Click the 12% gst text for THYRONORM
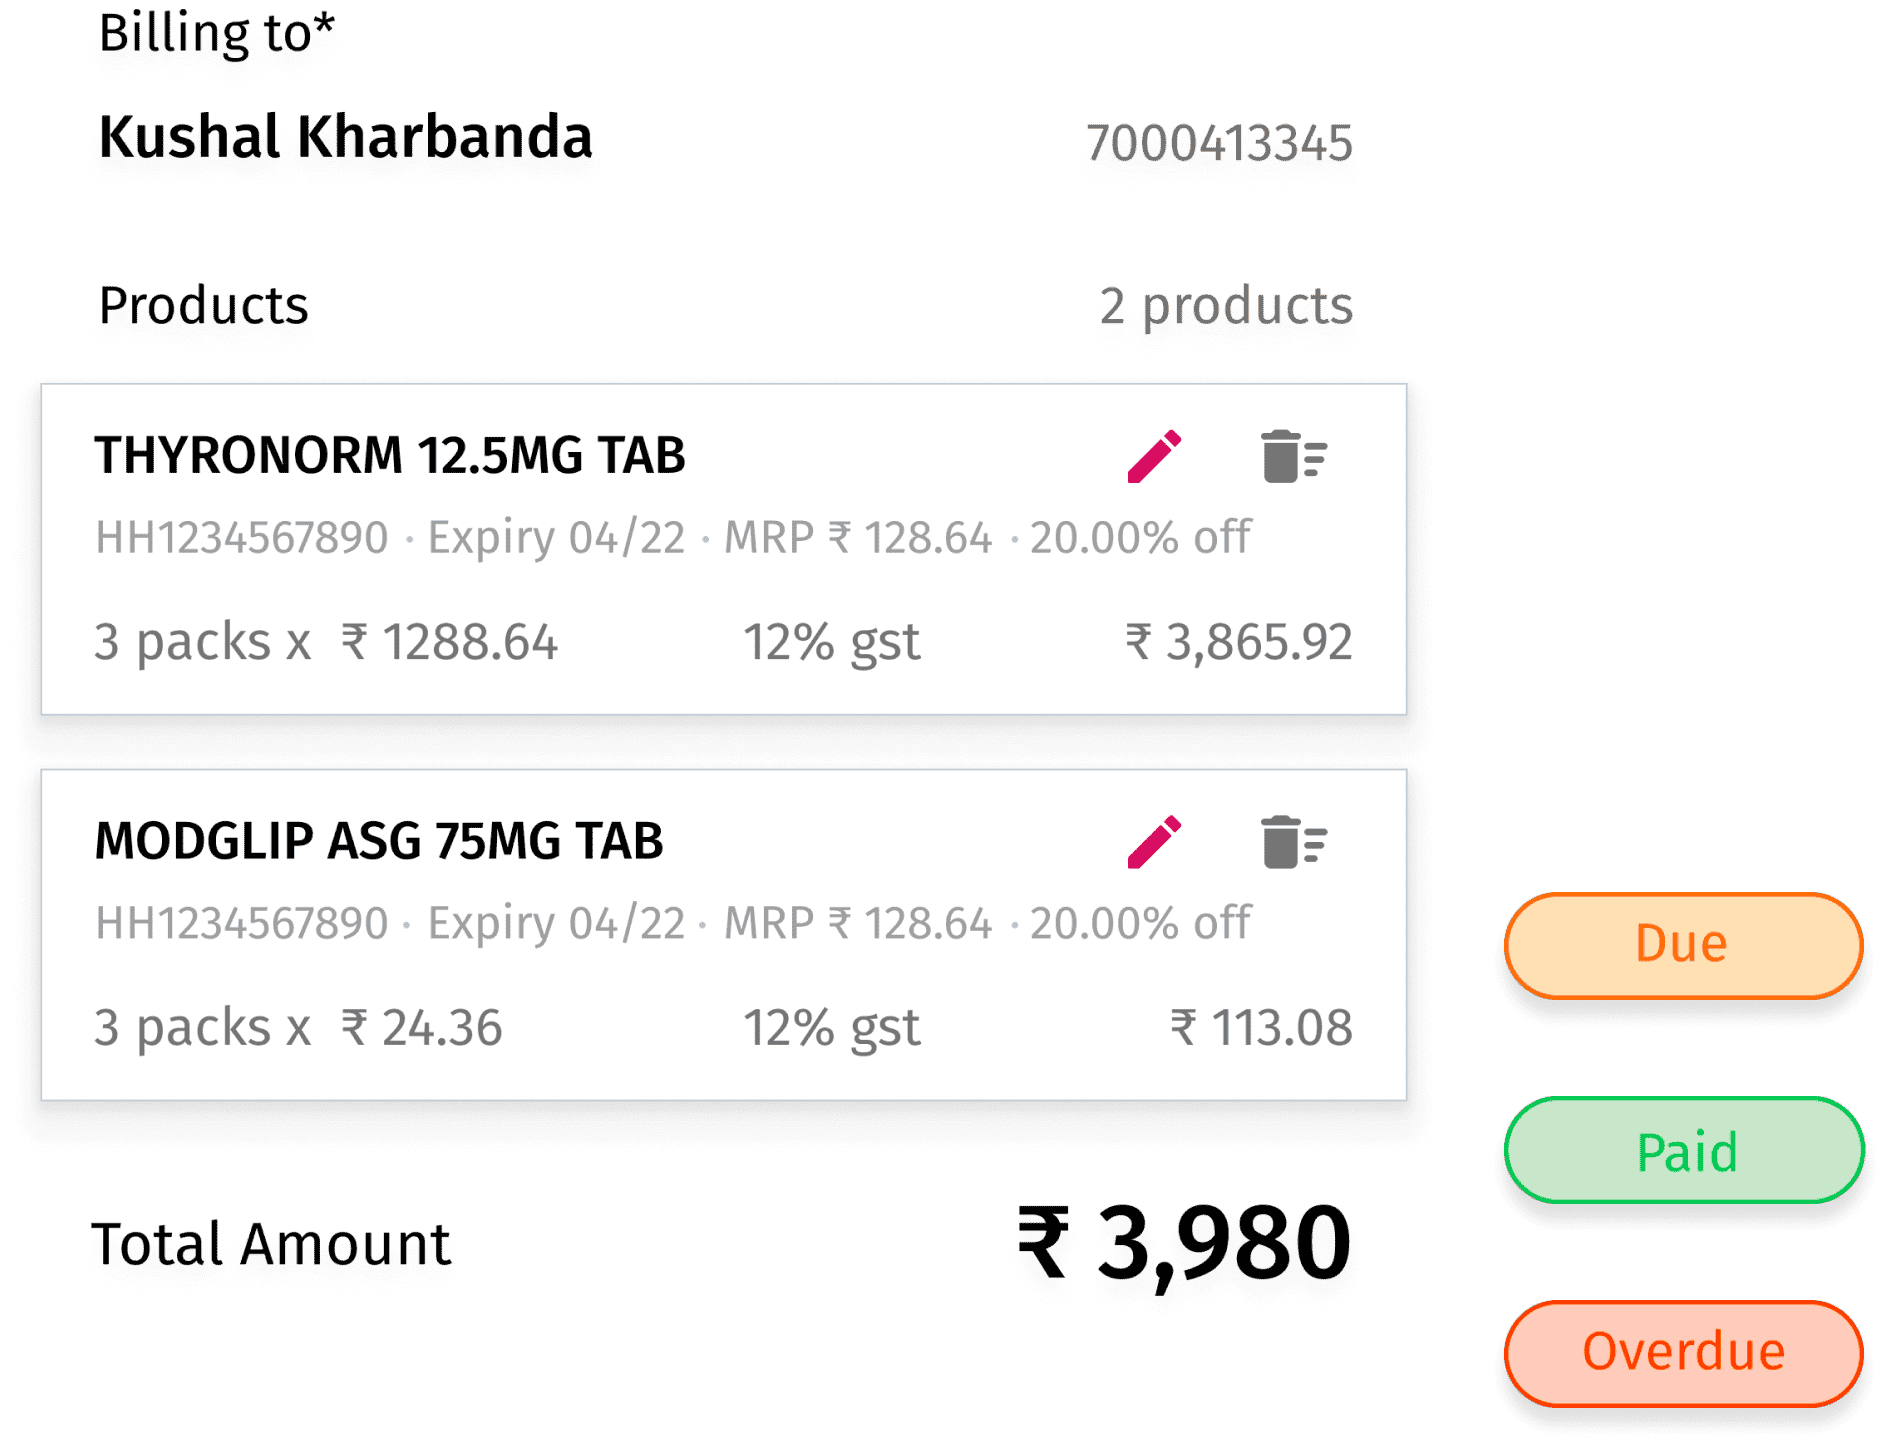 [x=831, y=642]
